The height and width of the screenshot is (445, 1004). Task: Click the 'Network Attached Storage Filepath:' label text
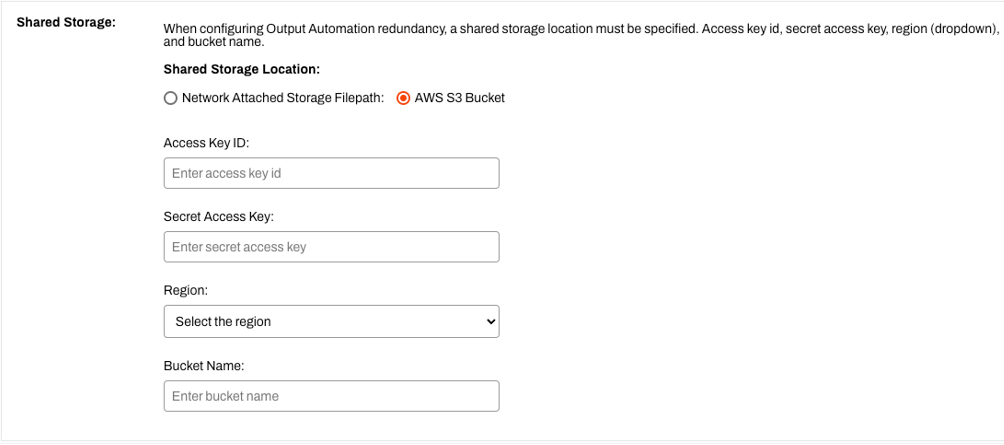(x=282, y=99)
